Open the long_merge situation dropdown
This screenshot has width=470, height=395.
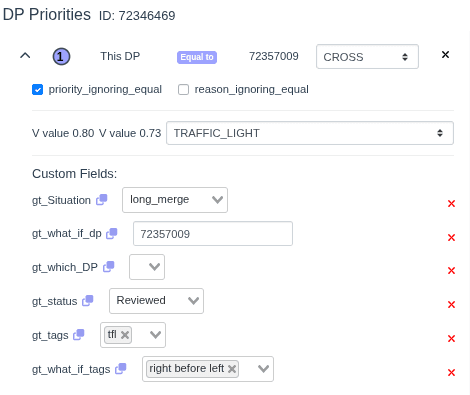[x=175, y=200]
